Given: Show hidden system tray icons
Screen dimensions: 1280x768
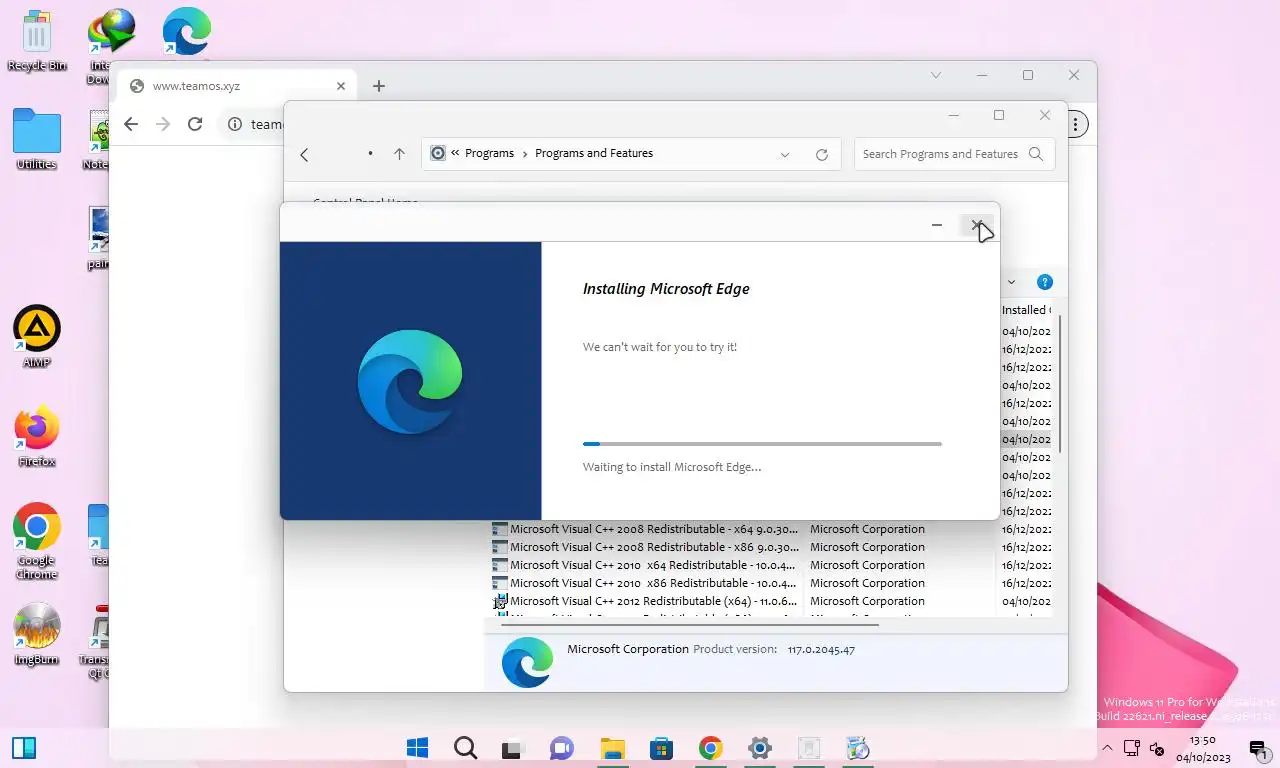Looking at the screenshot, I should coord(1107,748).
